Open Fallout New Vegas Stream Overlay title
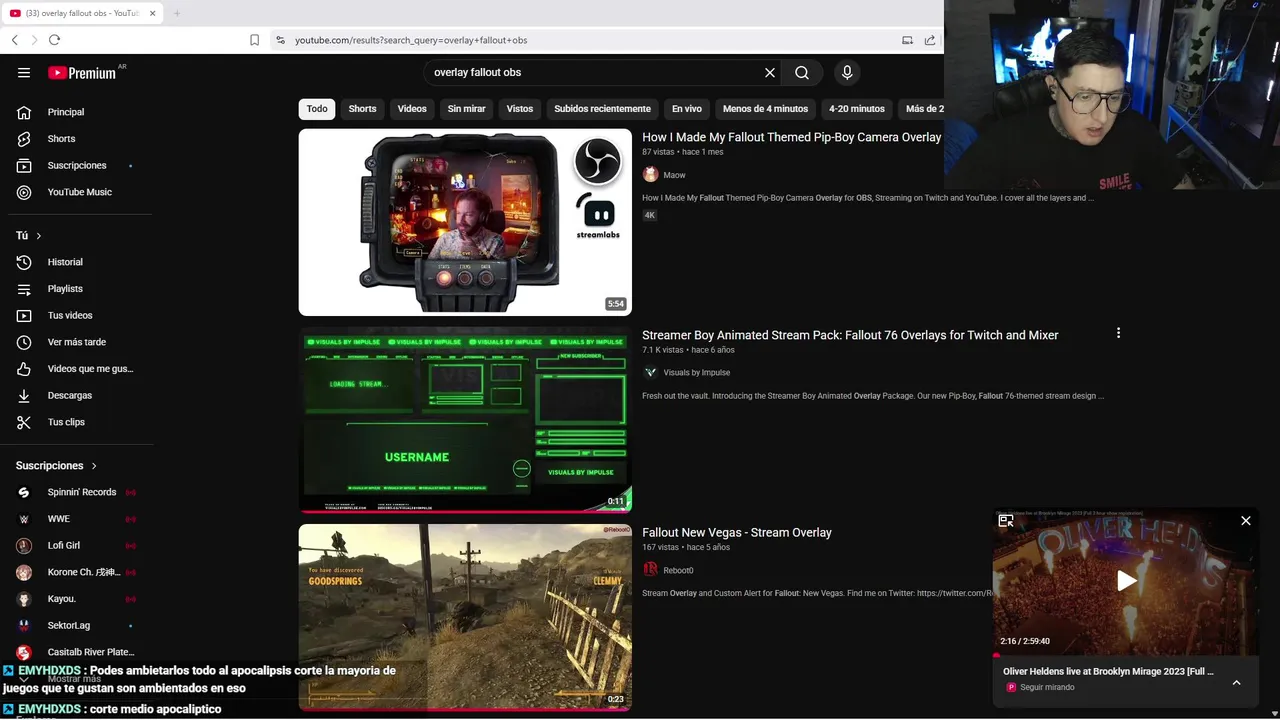The height and width of the screenshot is (720, 1280). (x=737, y=533)
